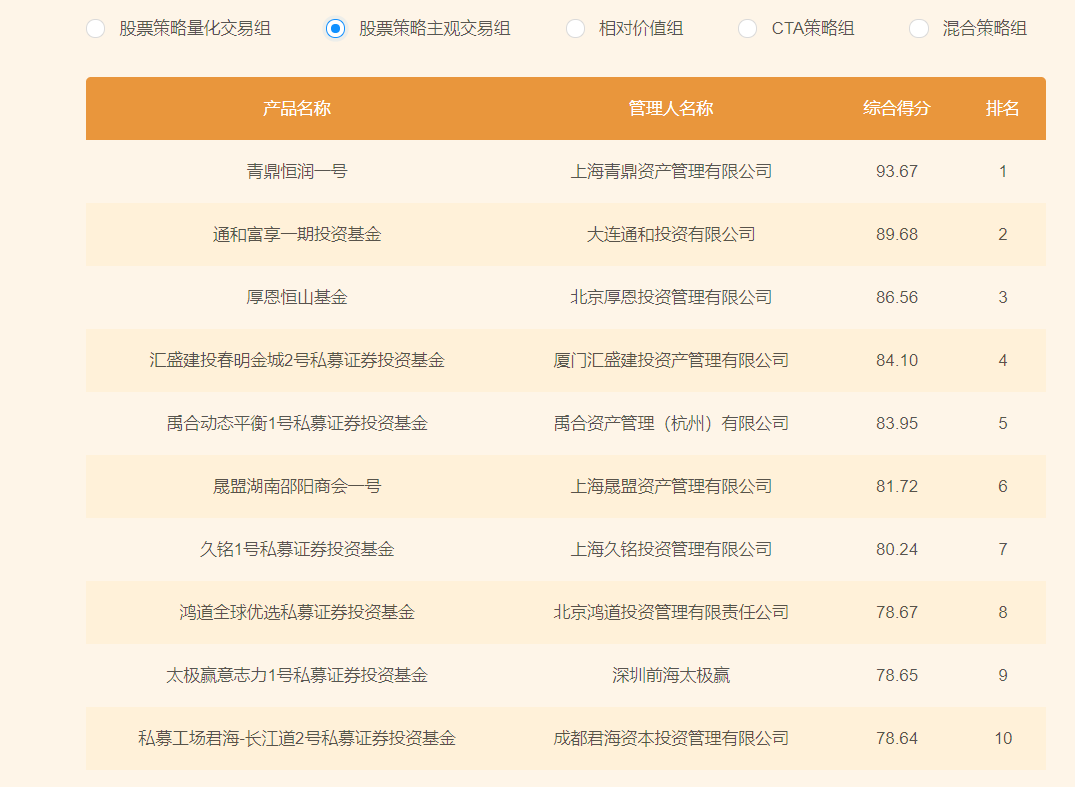Click manager 上海青鼎资产管理有限公司
Viewport: 1075px width, 787px height.
pyautogui.click(x=671, y=171)
